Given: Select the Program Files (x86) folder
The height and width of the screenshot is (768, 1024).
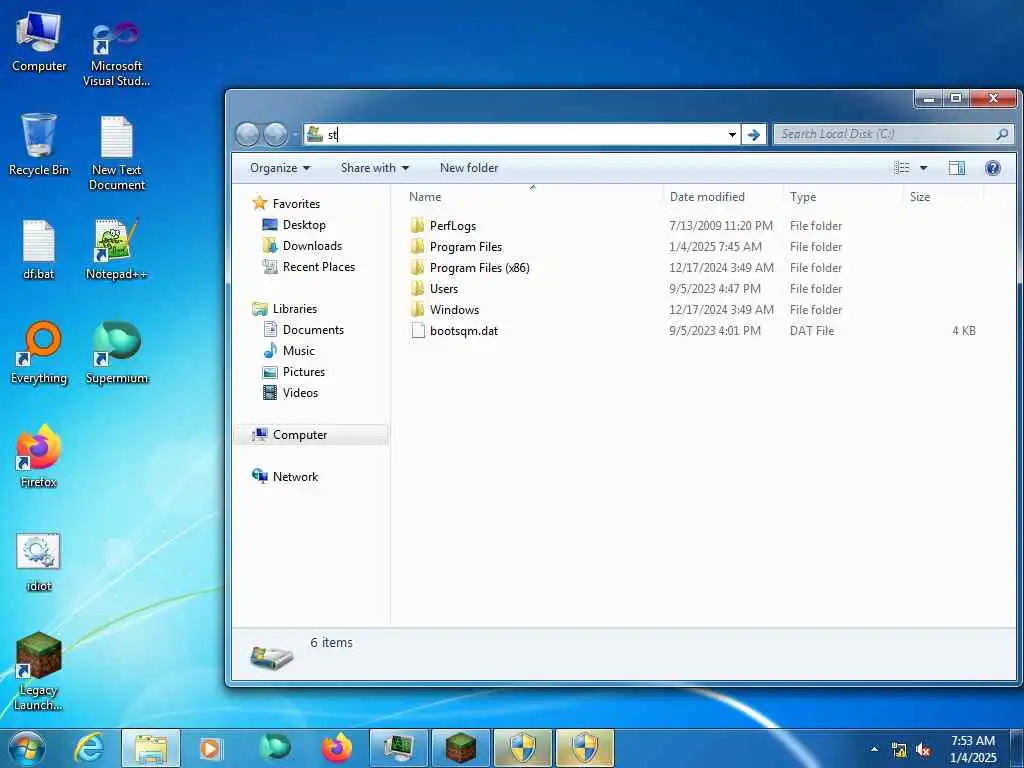Looking at the screenshot, I should pyautogui.click(x=470, y=267).
